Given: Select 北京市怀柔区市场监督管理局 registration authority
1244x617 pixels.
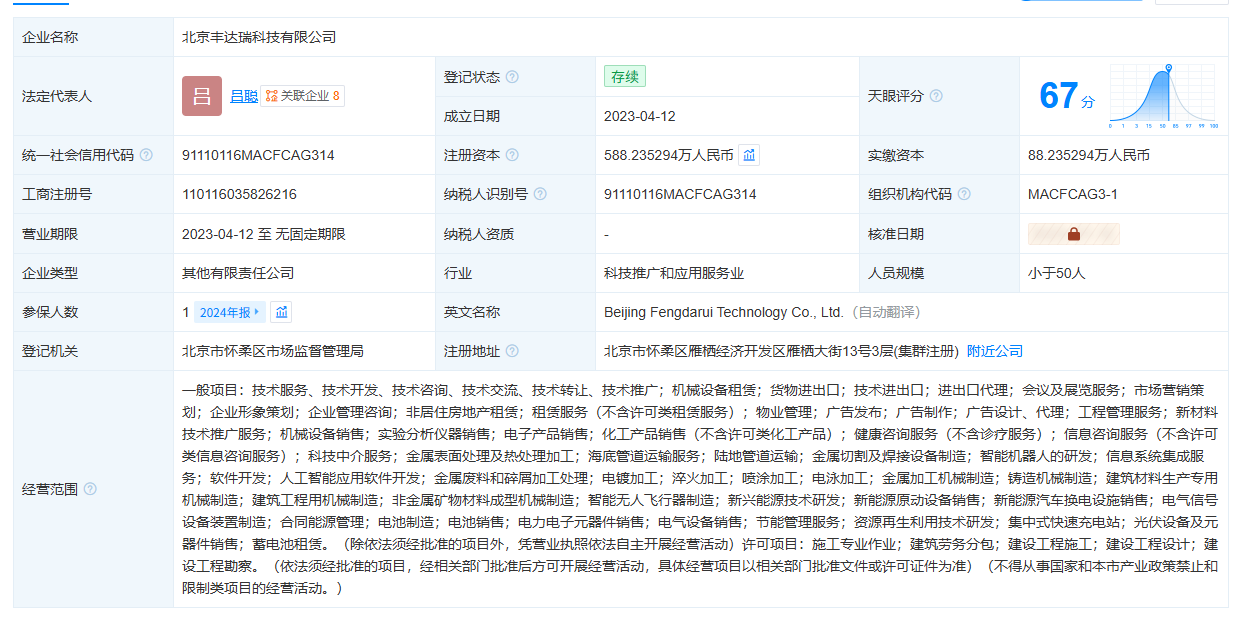Looking at the screenshot, I should (x=273, y=351).
